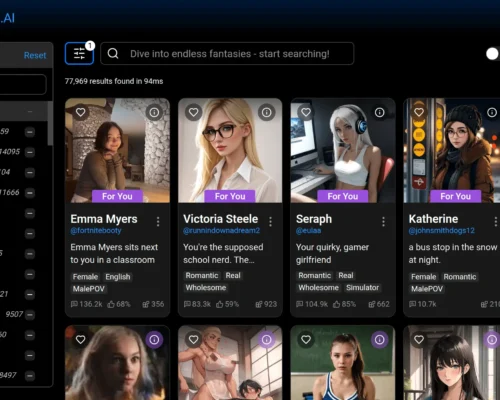
Task: Show info for Seraph card
Action: tap(379, 112)
